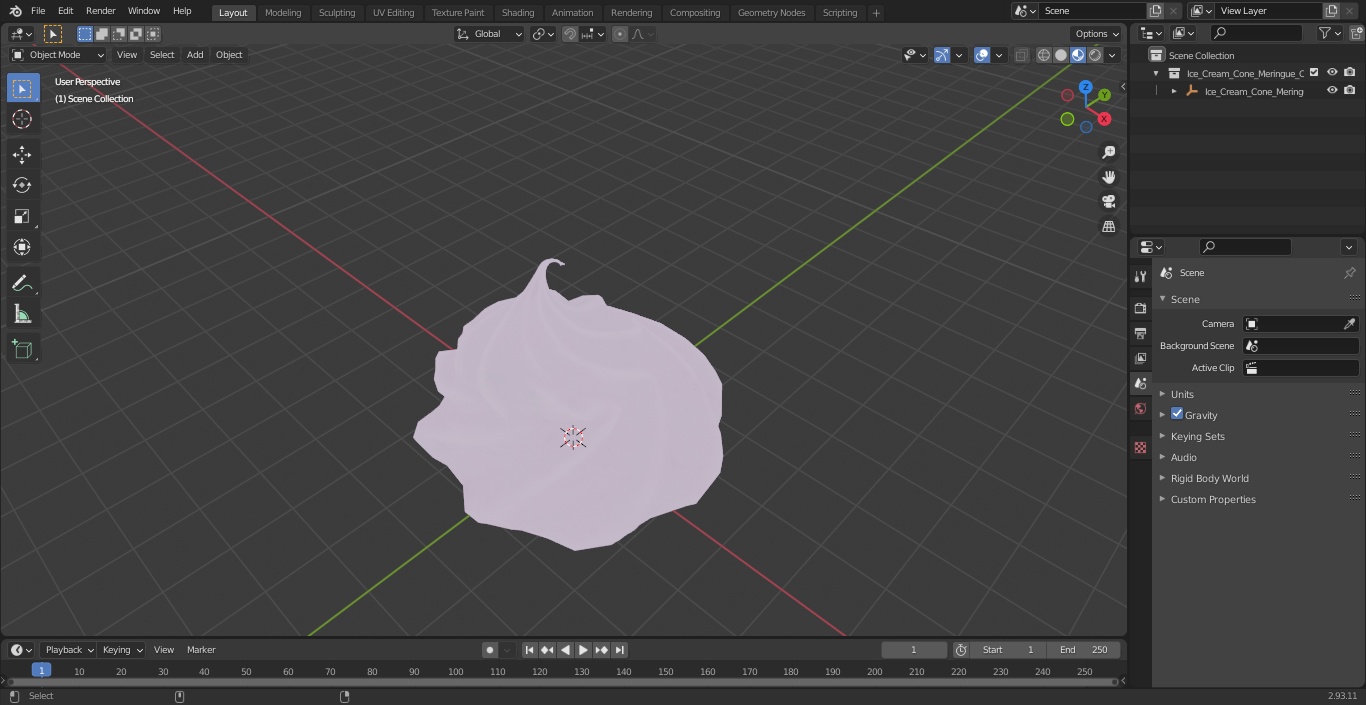
Task: Toggle X-ray view in viewport header
Action: pyautogui.click(x=1021, y=55)
